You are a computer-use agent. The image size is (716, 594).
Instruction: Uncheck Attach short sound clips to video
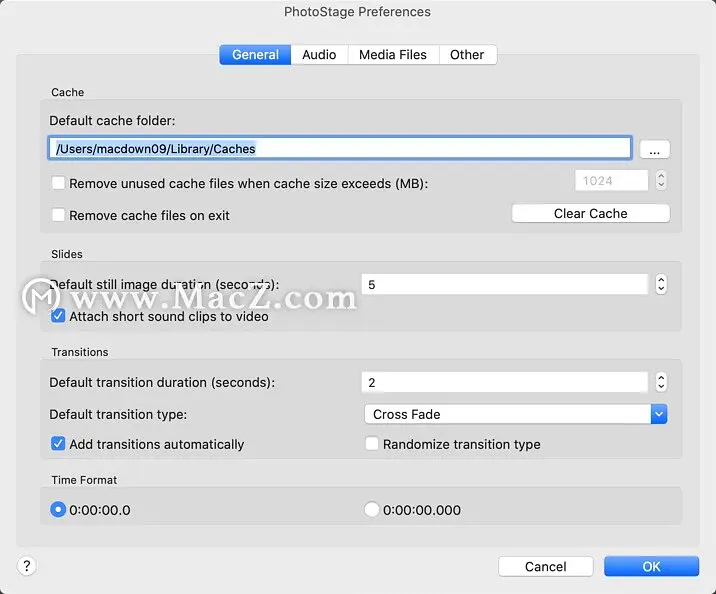pyautogui.click(x=58, y=316)
